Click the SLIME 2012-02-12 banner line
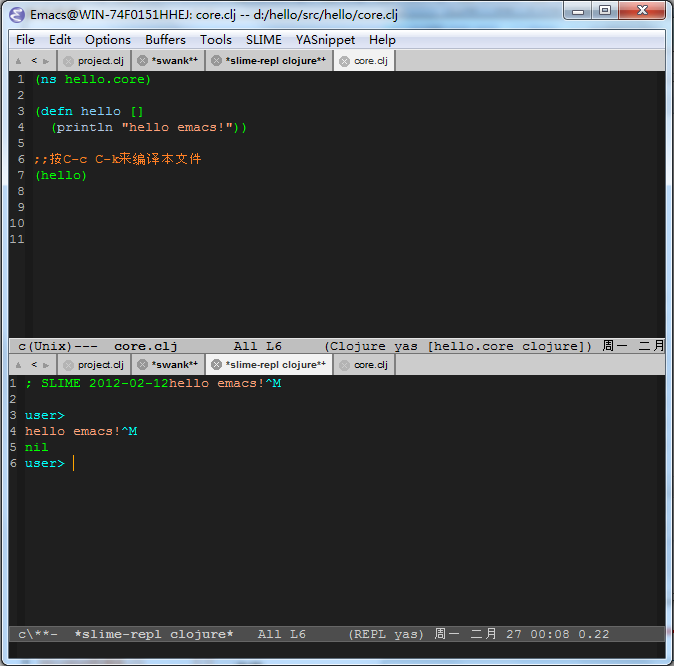This screenshot has height=666, width=674. tap(153, 383)
